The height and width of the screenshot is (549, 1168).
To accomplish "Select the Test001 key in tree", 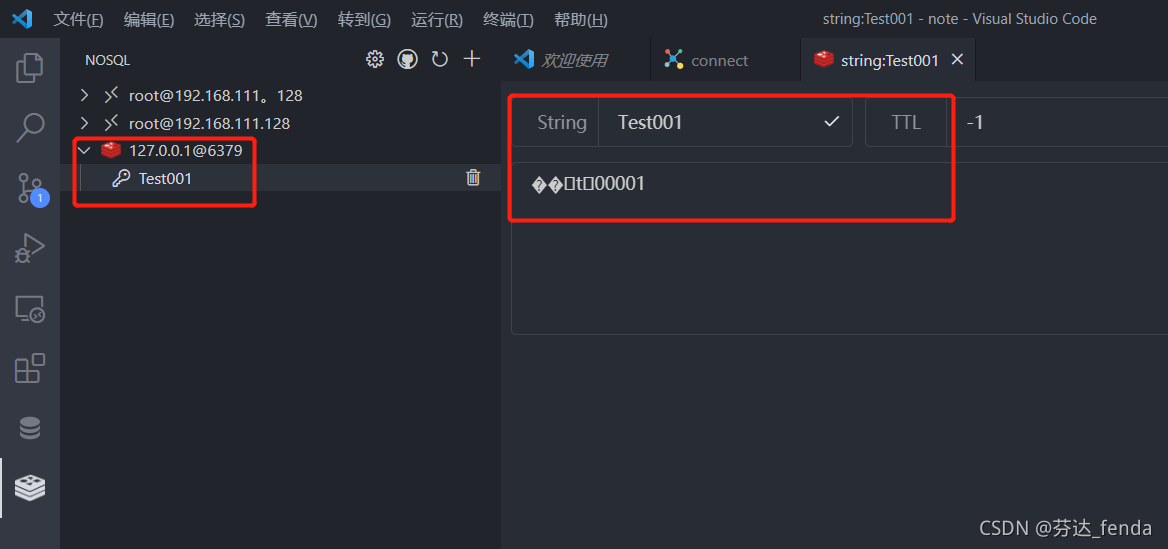I will [280, 178].
